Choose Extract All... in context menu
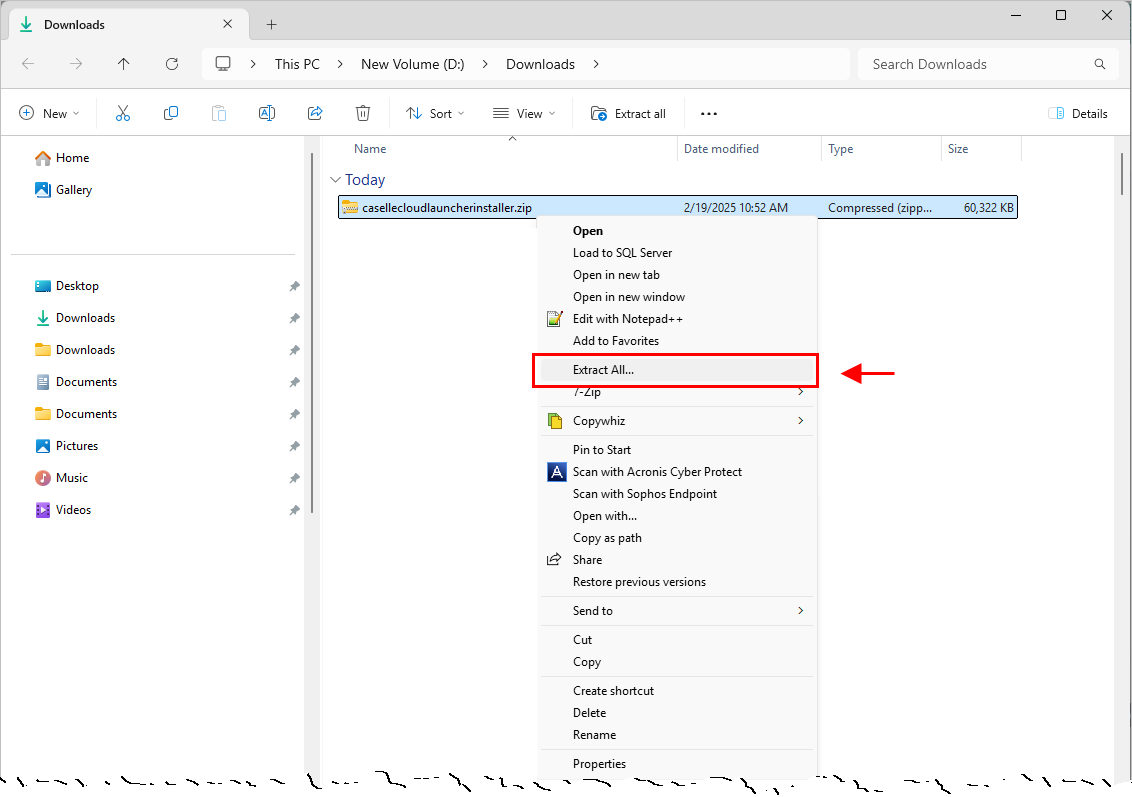Screen dimensions: 1132x797 click(x=603, y=370)
